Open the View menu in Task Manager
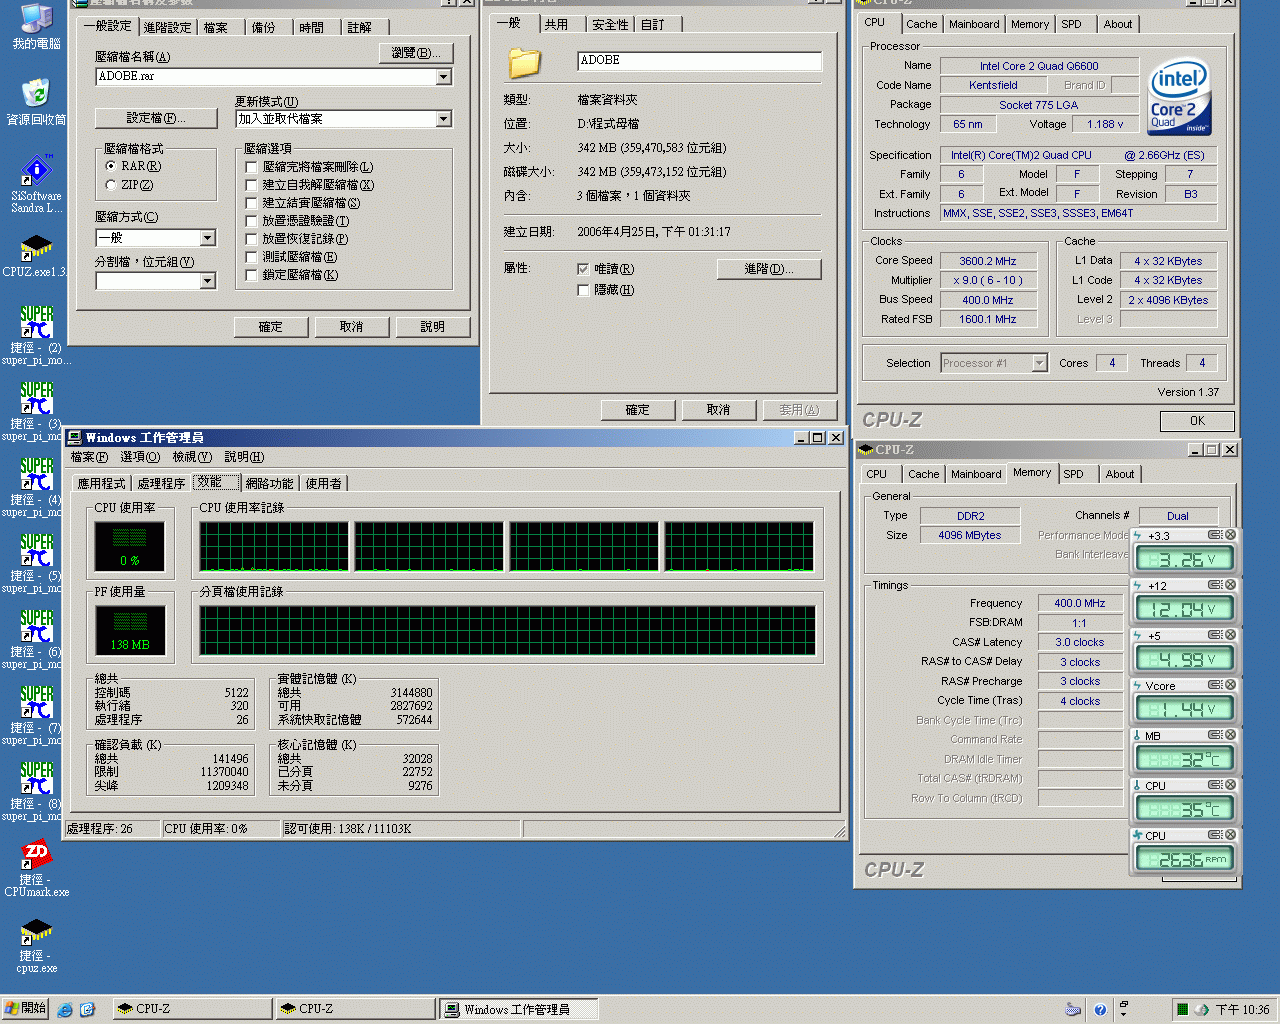This screenshot has height=1024, width=1280. [192, 457]
